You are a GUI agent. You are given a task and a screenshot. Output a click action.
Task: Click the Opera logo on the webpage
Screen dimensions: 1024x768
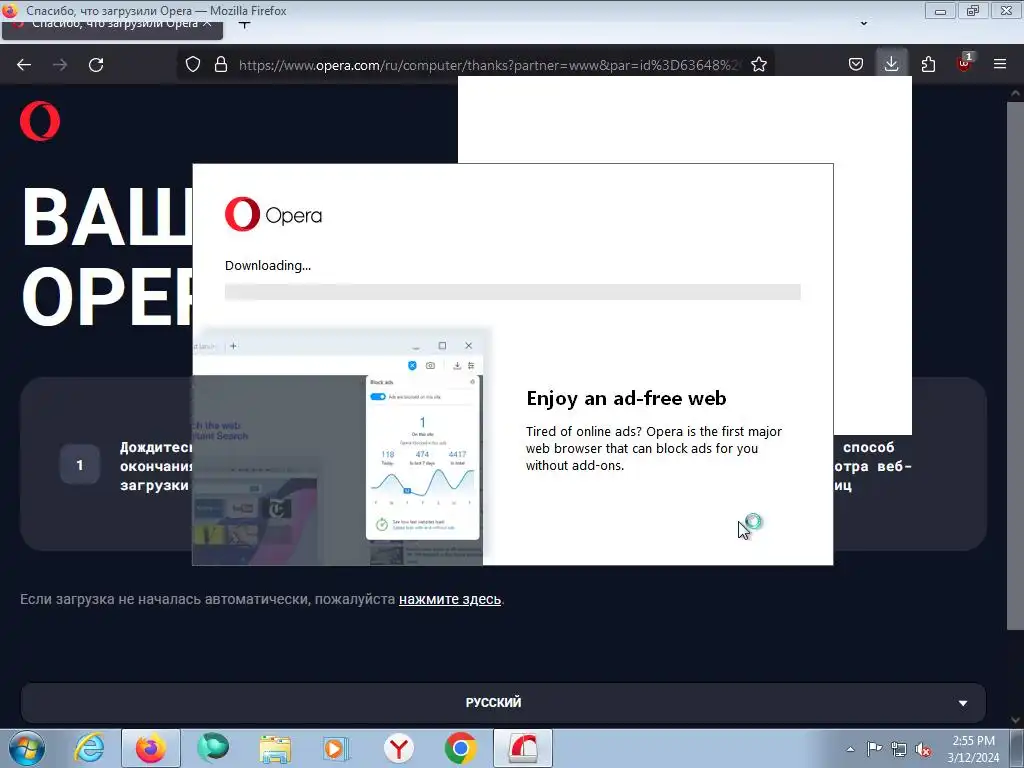(x=40, y=121)
